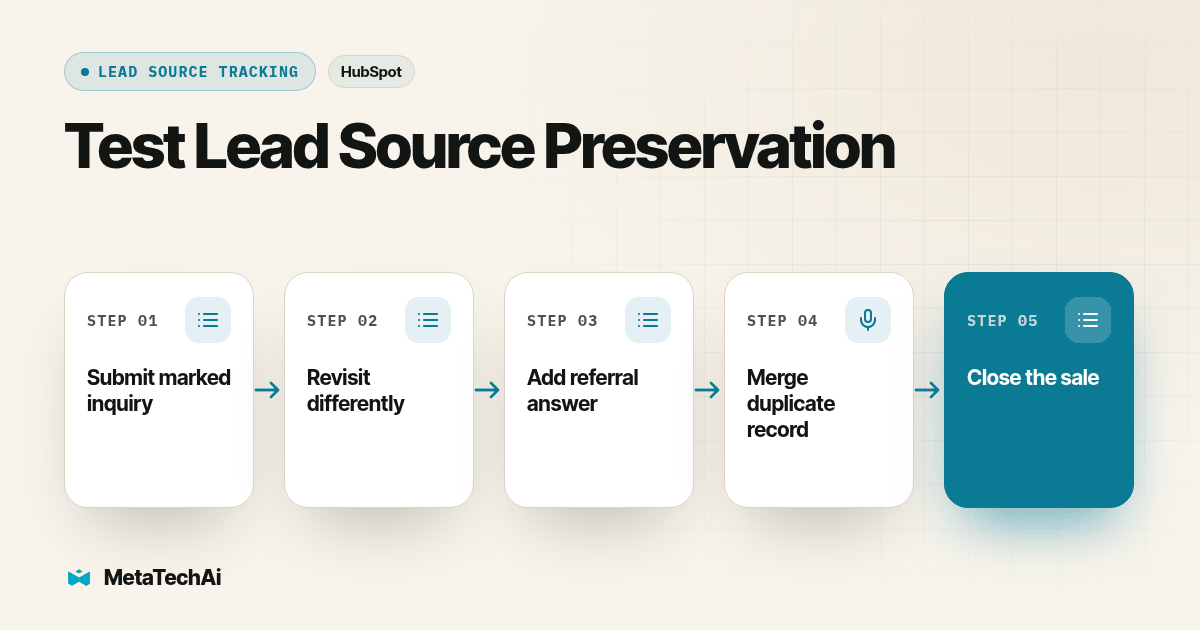The width and height of the screenshot is (1200, 630).
Task: Select the HubSpot badge
Action: click(371, 72)
